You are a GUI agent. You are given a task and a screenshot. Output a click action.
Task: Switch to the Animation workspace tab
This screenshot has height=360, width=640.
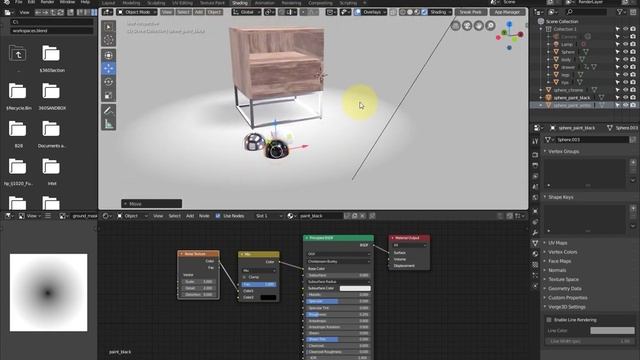(264, 3)
